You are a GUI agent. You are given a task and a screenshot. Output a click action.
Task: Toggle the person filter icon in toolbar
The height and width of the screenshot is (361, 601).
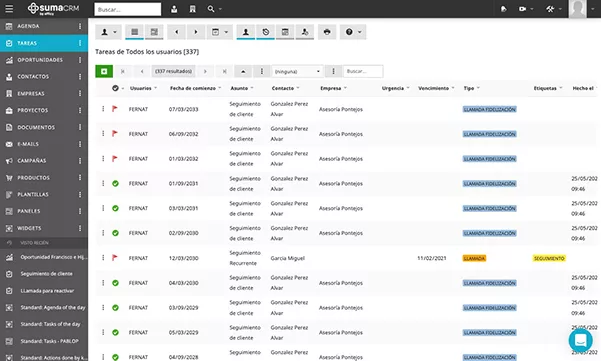246,32
